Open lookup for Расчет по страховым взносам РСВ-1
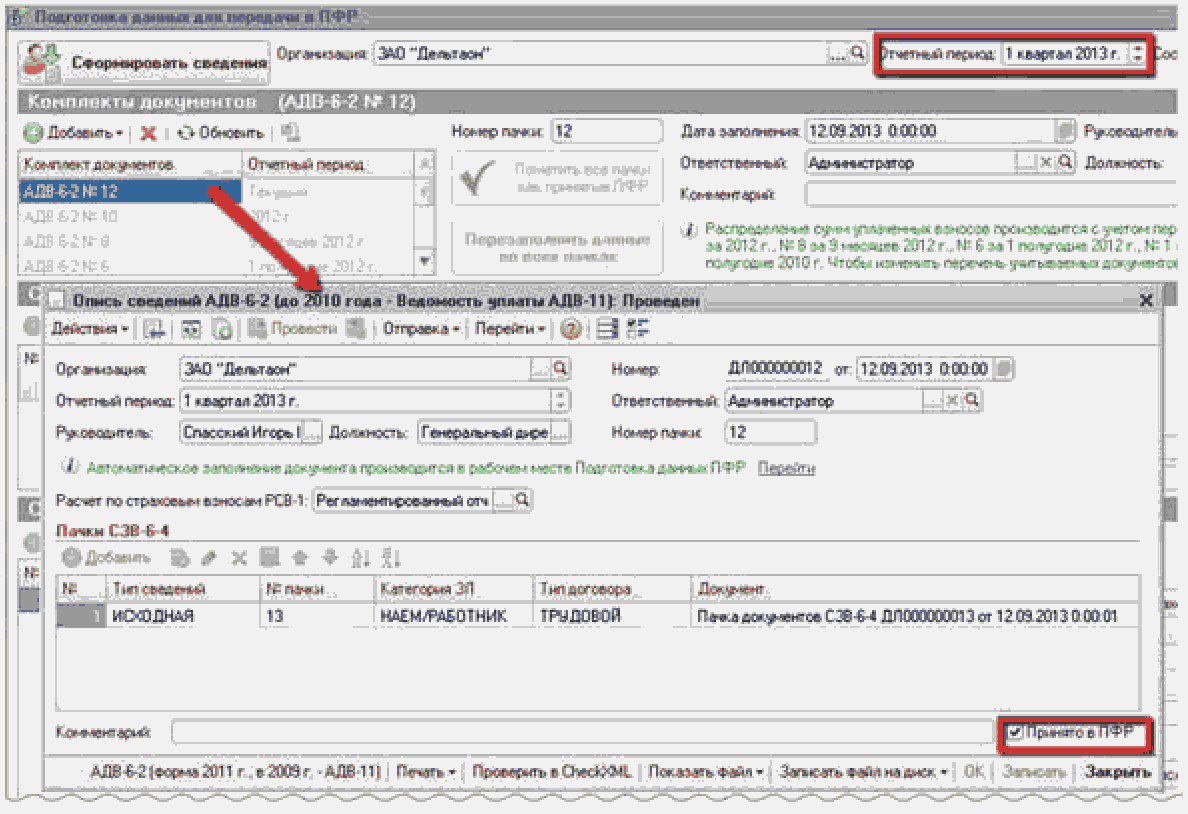Viewport: 1188px width, 814px height. click(x=521, y=500)
